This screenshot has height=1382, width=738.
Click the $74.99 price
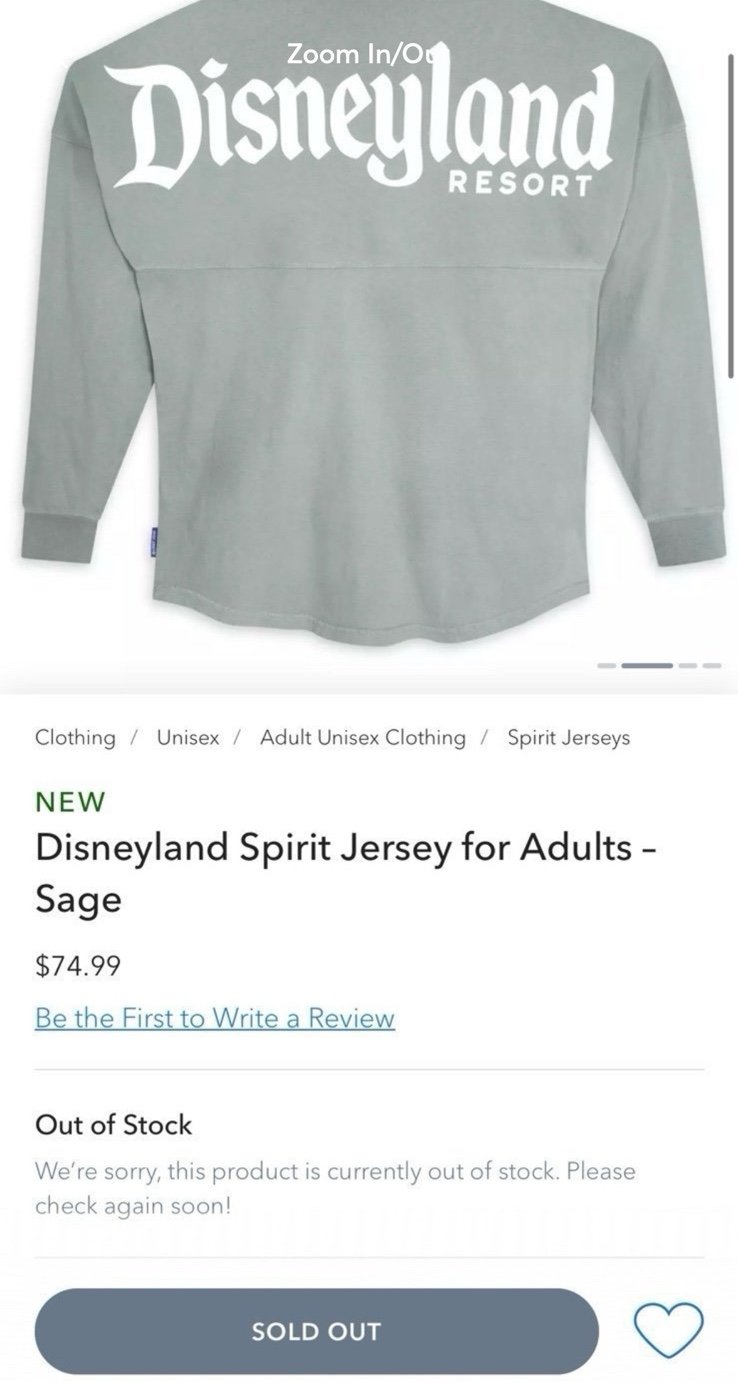[78, 966]
